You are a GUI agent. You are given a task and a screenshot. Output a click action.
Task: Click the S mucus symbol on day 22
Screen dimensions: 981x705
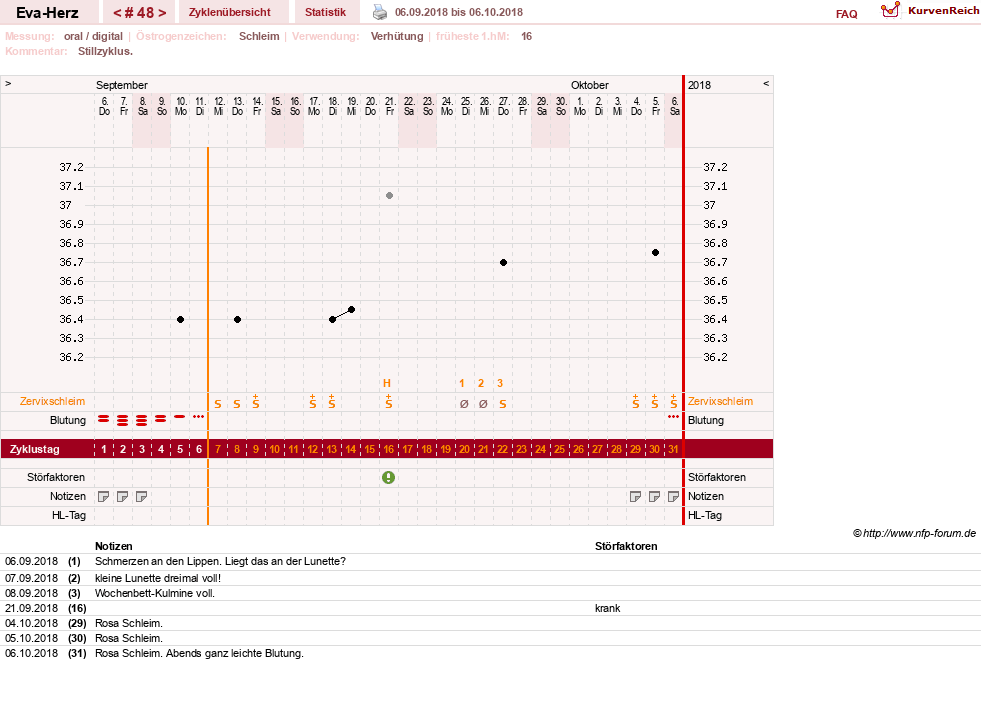502,404
